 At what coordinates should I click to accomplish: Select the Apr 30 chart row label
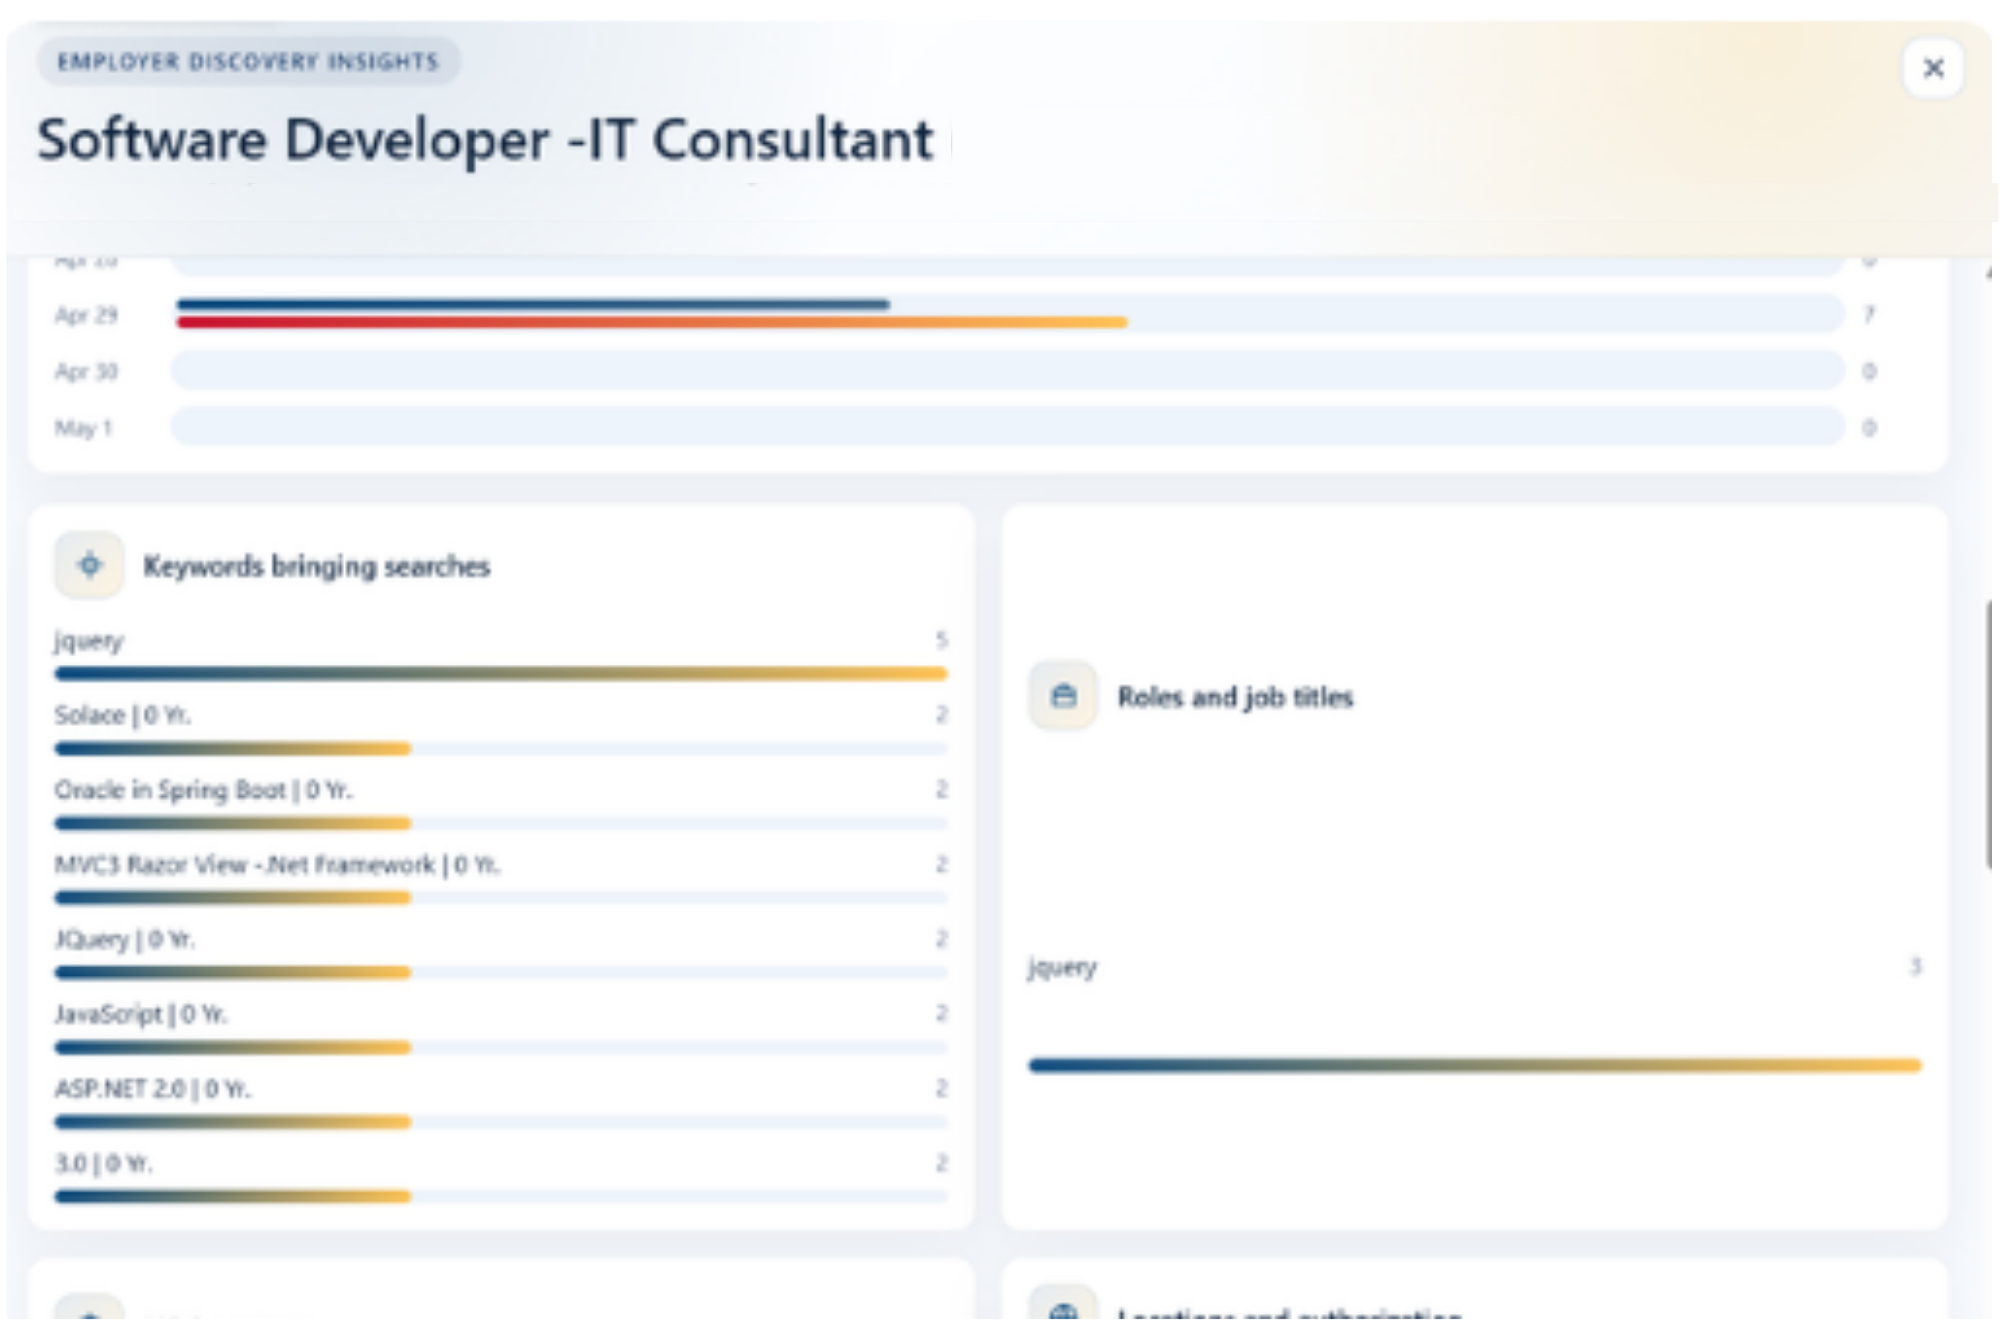87,372
